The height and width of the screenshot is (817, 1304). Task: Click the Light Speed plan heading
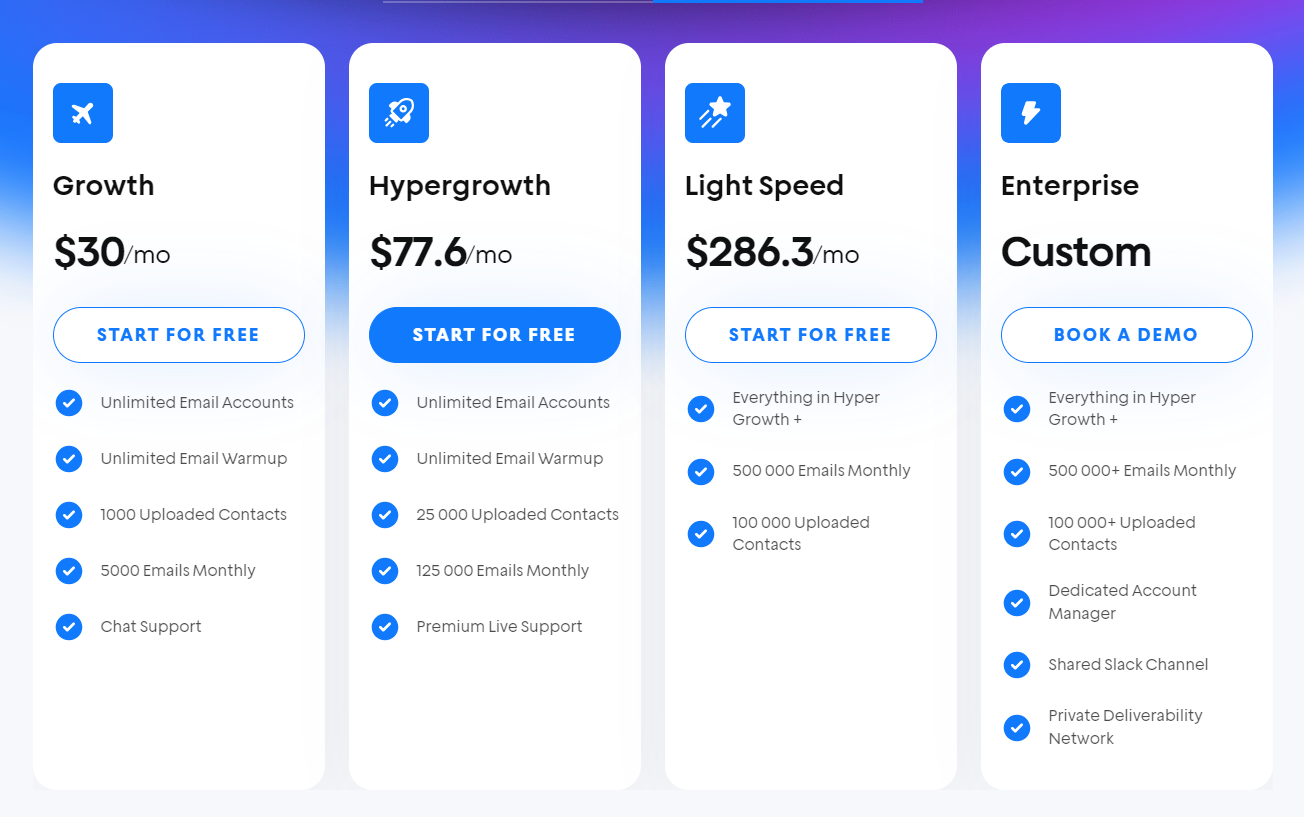click(764, 186)
